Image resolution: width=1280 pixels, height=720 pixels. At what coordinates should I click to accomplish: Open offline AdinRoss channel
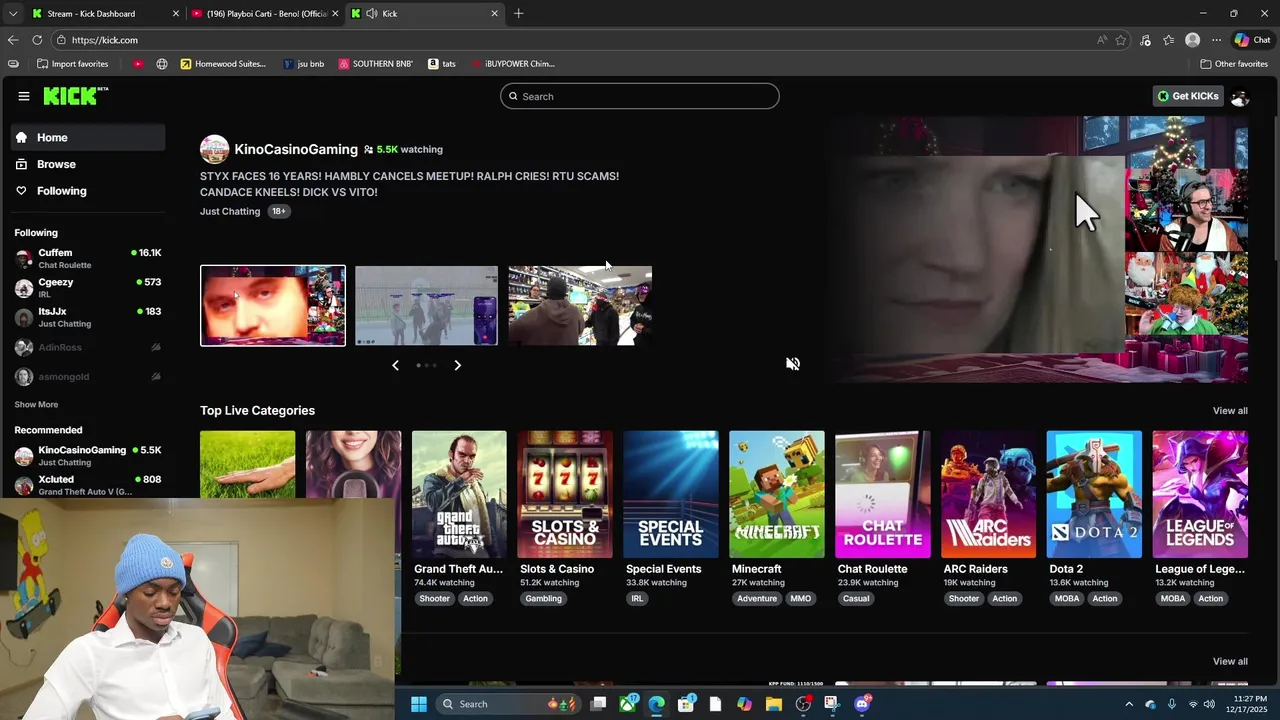tap(88, 347)
